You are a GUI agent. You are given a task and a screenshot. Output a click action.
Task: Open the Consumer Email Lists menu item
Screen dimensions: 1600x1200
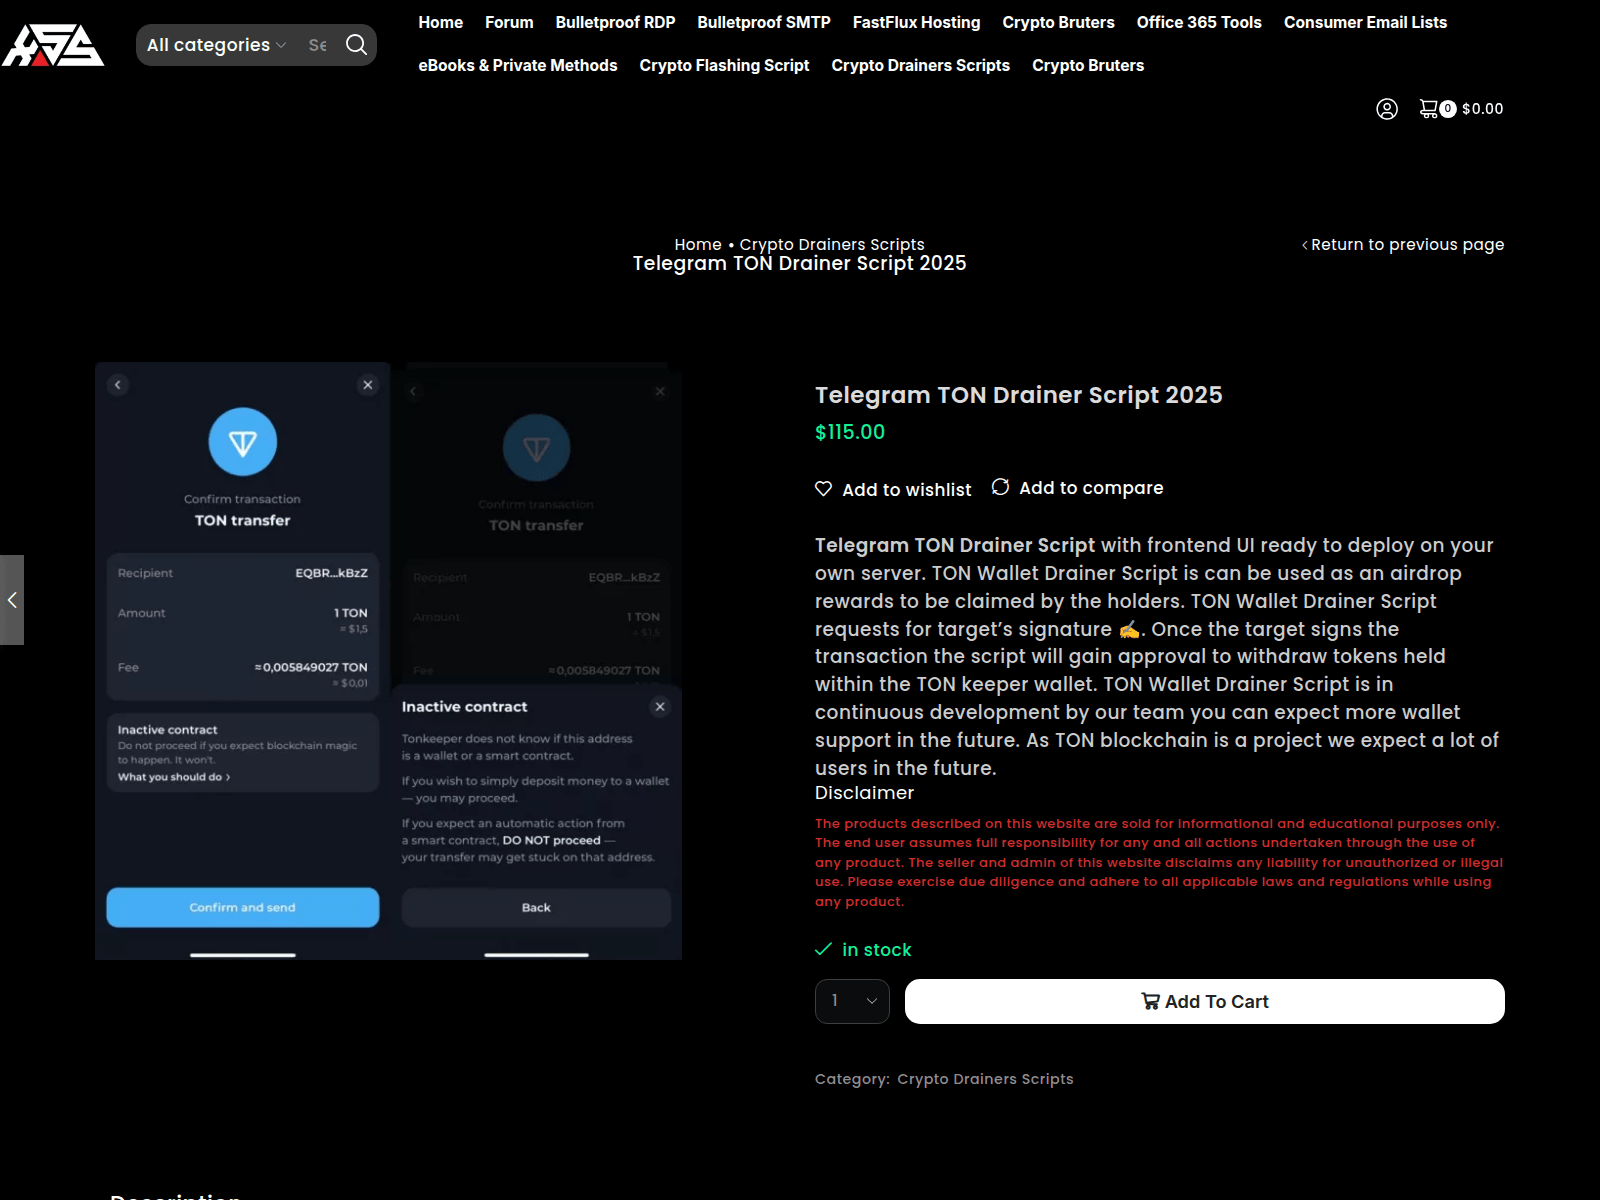tap(1365, 22)
